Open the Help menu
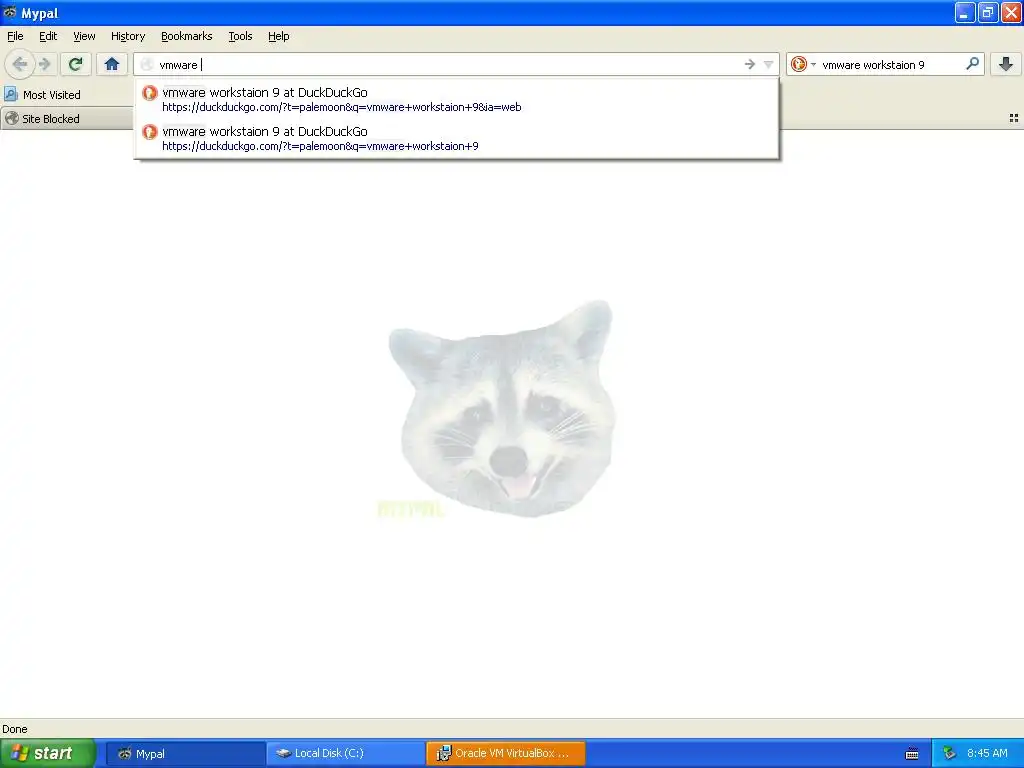This screenshot has height=768, width=1024. 279,36
